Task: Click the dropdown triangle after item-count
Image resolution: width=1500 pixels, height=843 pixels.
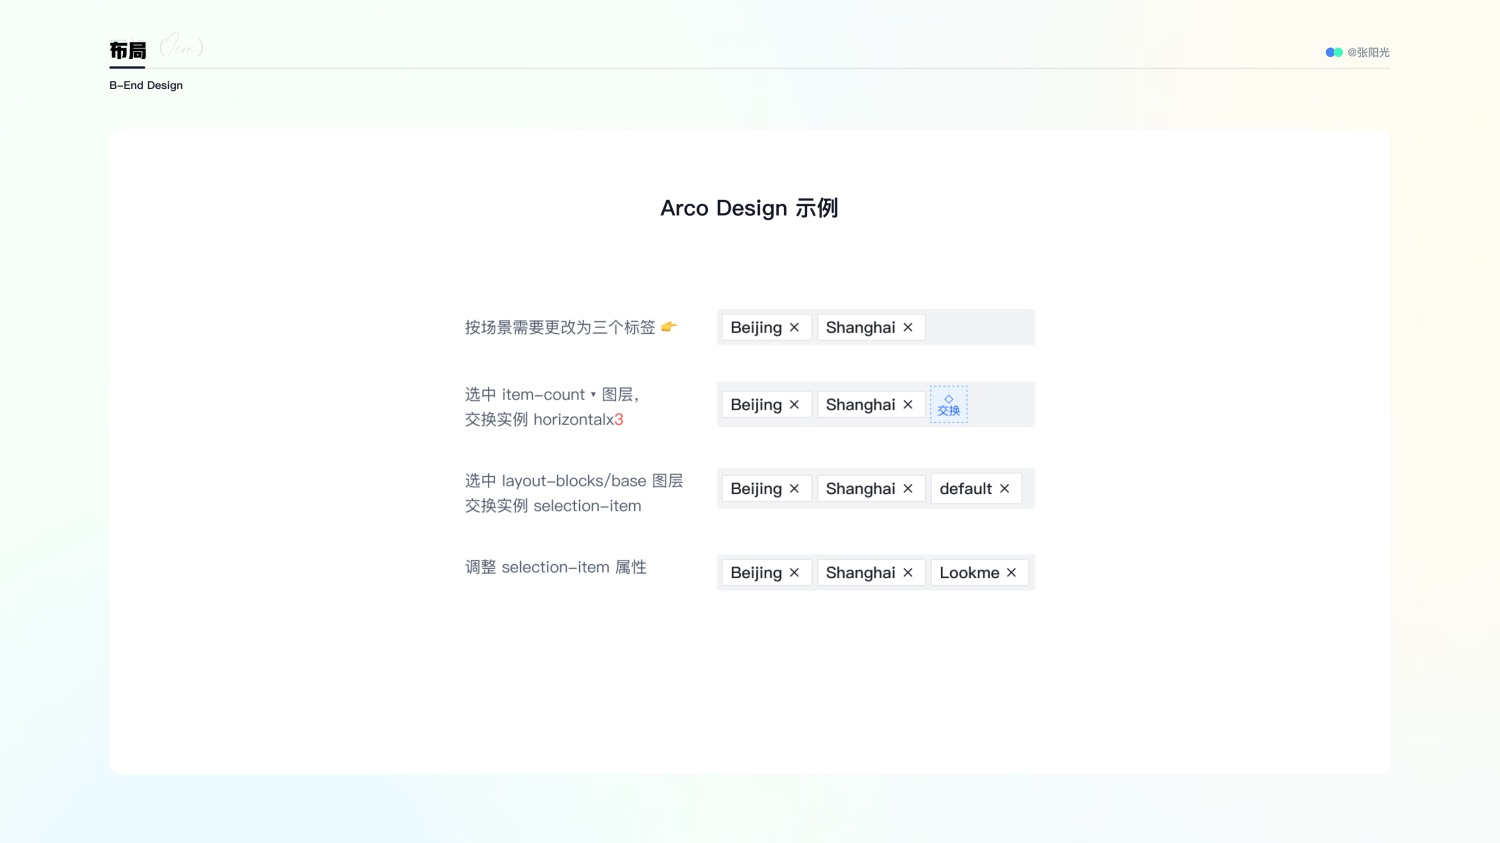Action: 593,395
